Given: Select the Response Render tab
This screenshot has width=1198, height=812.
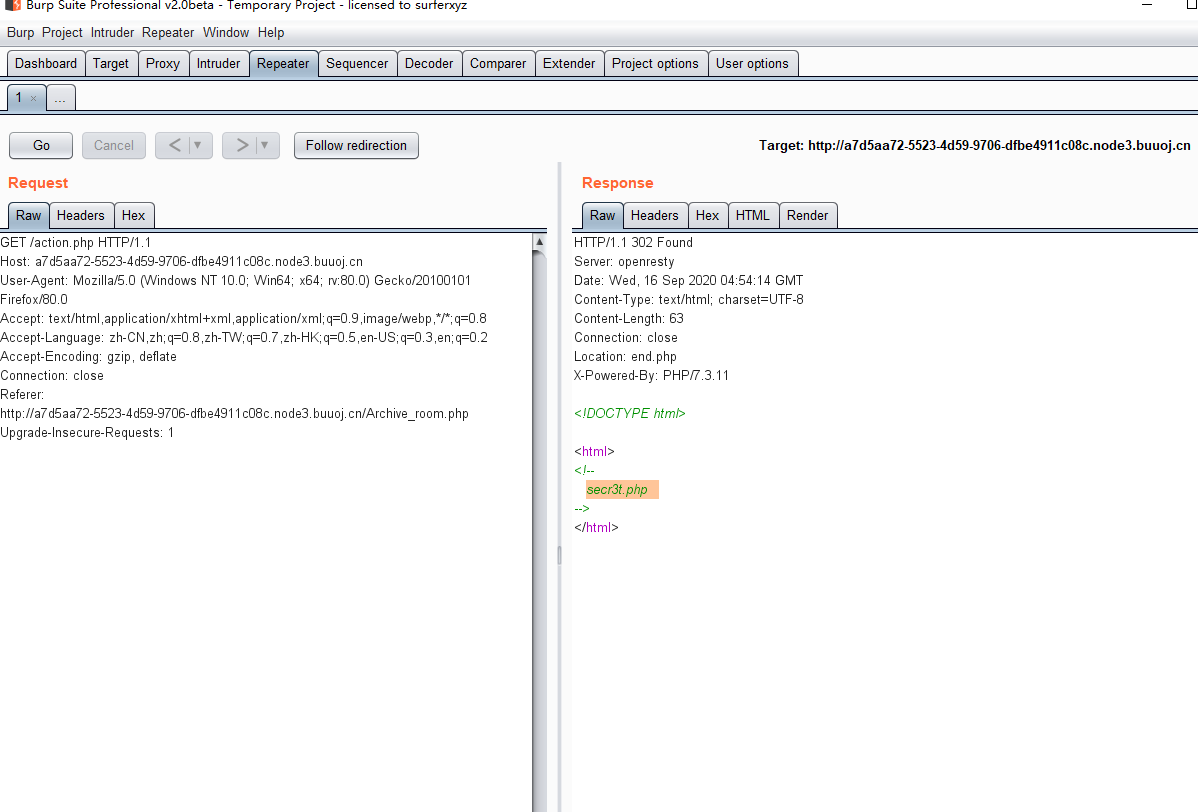Looking at the screenshot, I should pyautogui.click(x=807, y=215).
